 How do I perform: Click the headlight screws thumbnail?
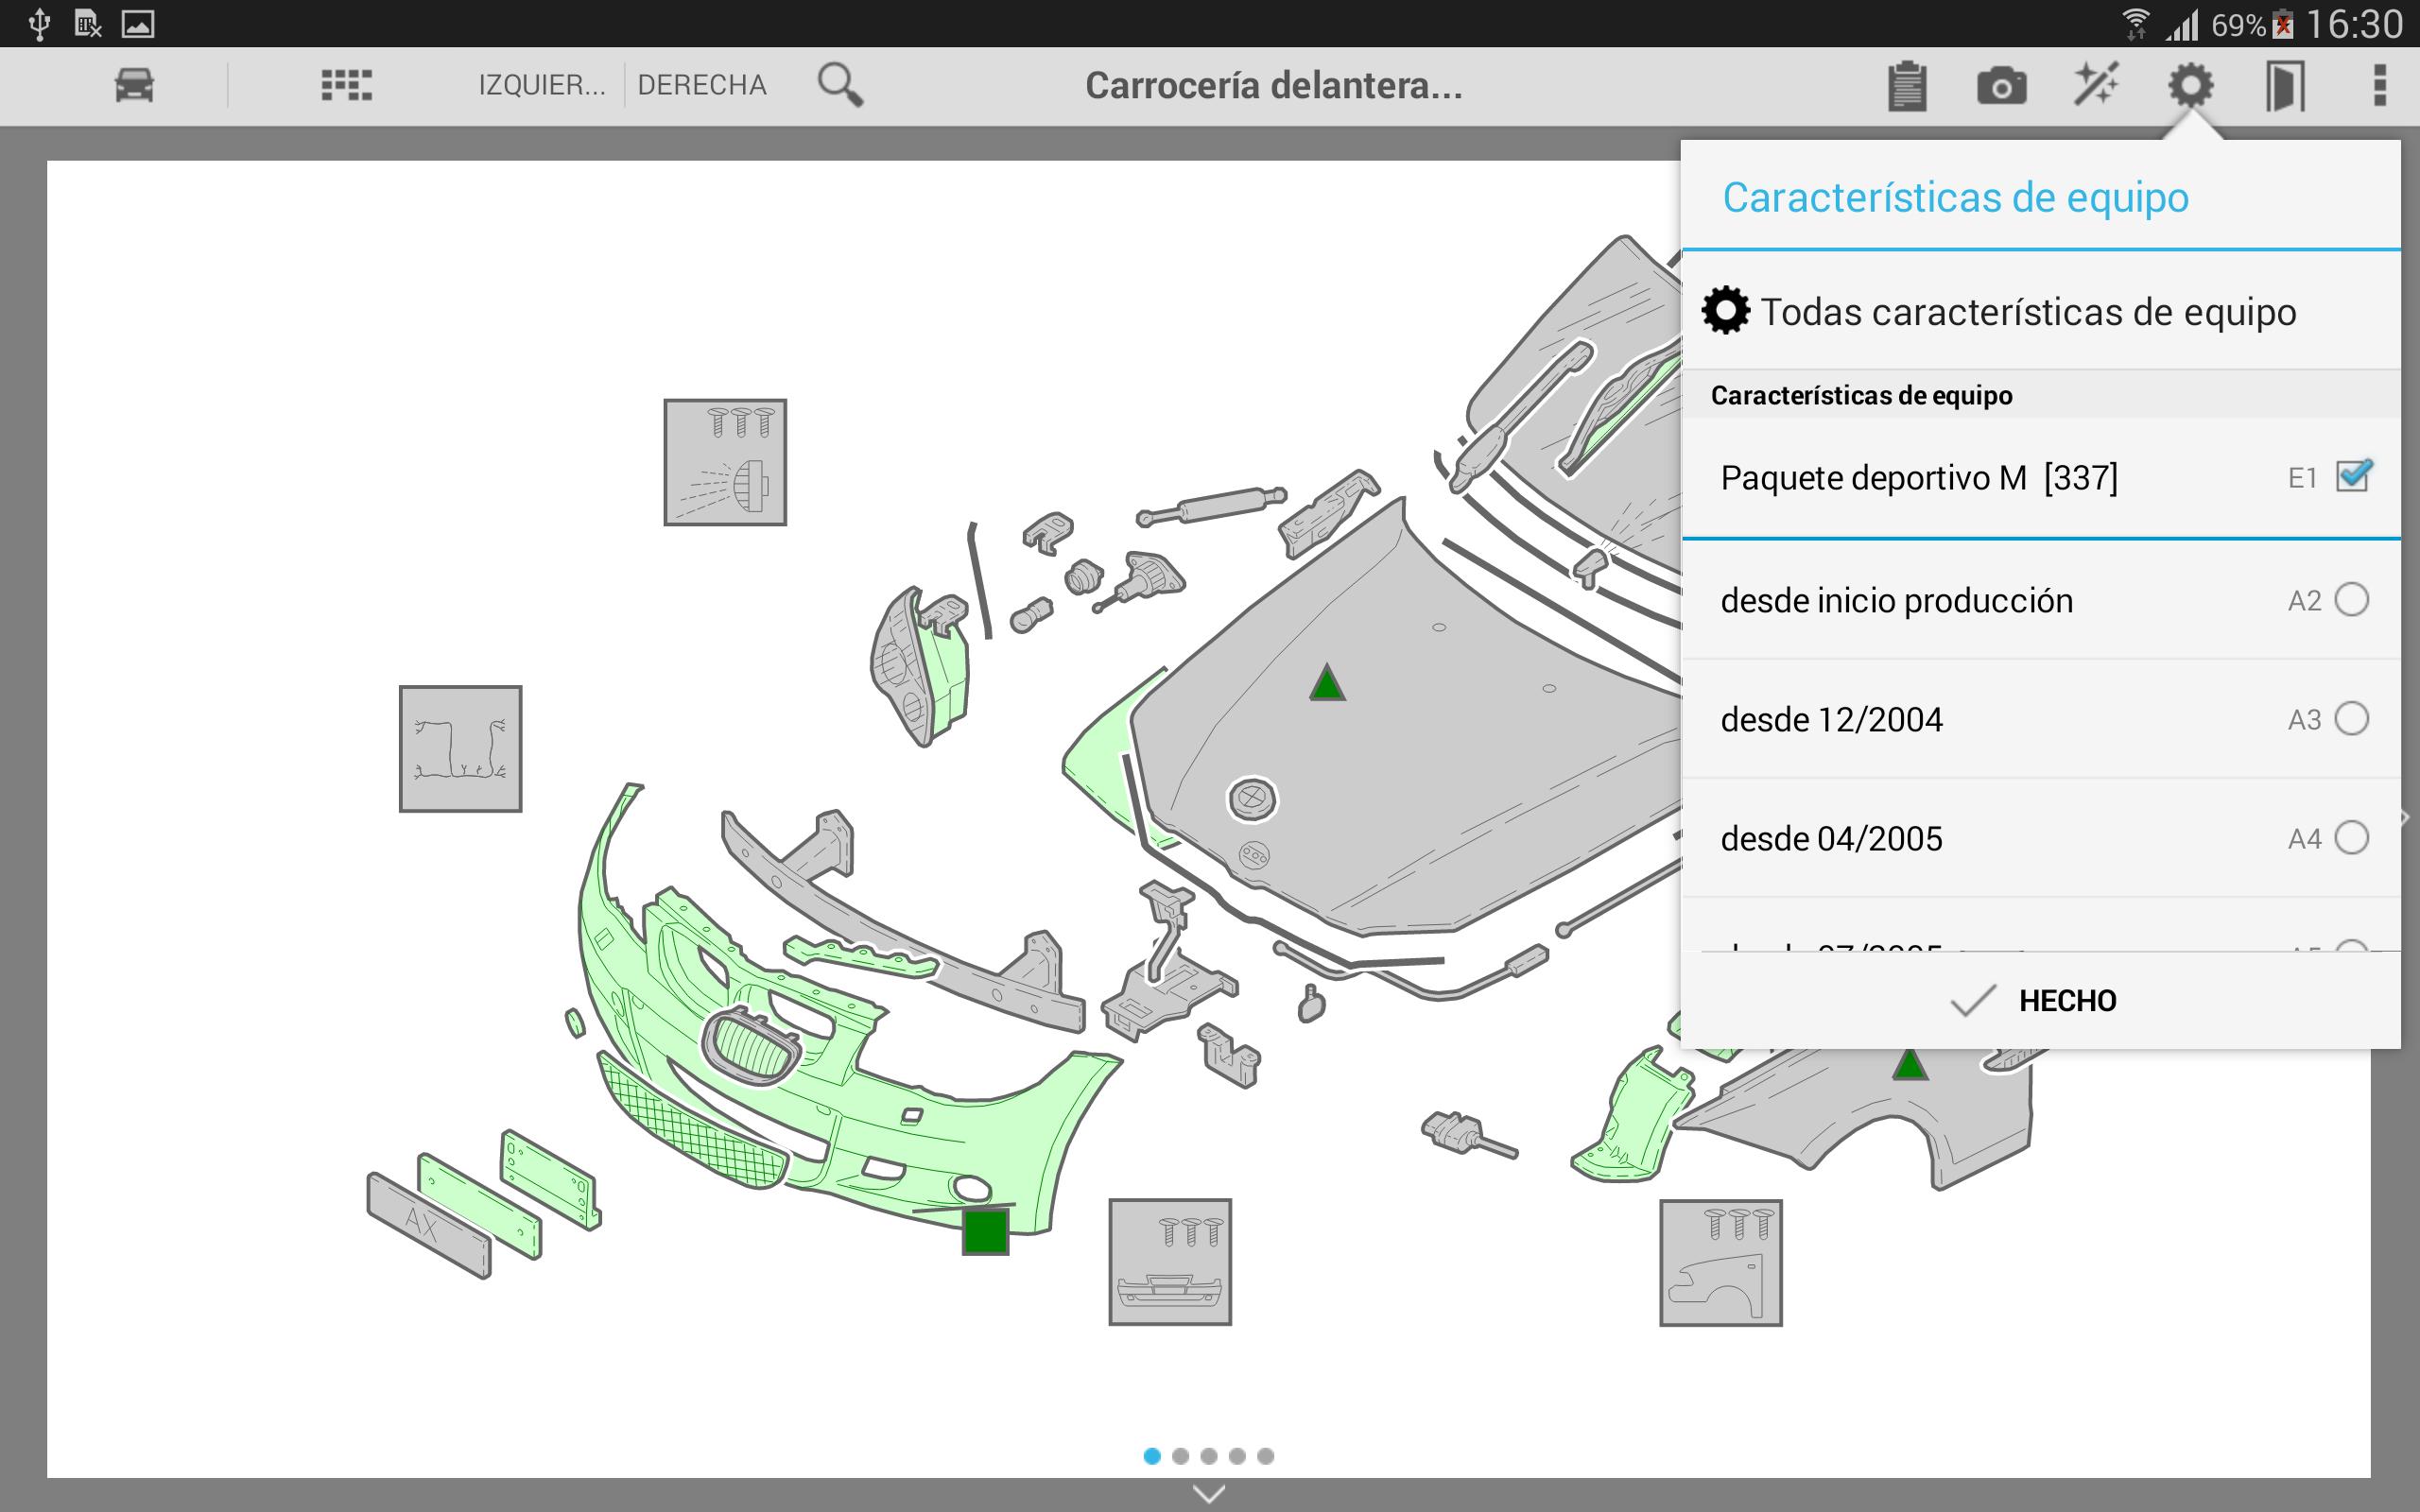725,462
